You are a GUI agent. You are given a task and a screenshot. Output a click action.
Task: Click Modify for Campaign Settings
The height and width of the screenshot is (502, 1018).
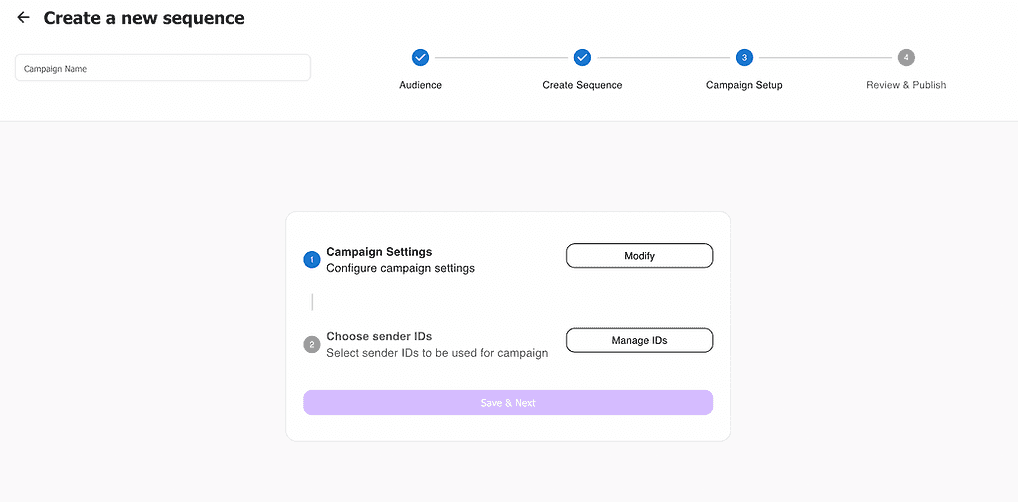pyautogui.click(x=639, y=256)
